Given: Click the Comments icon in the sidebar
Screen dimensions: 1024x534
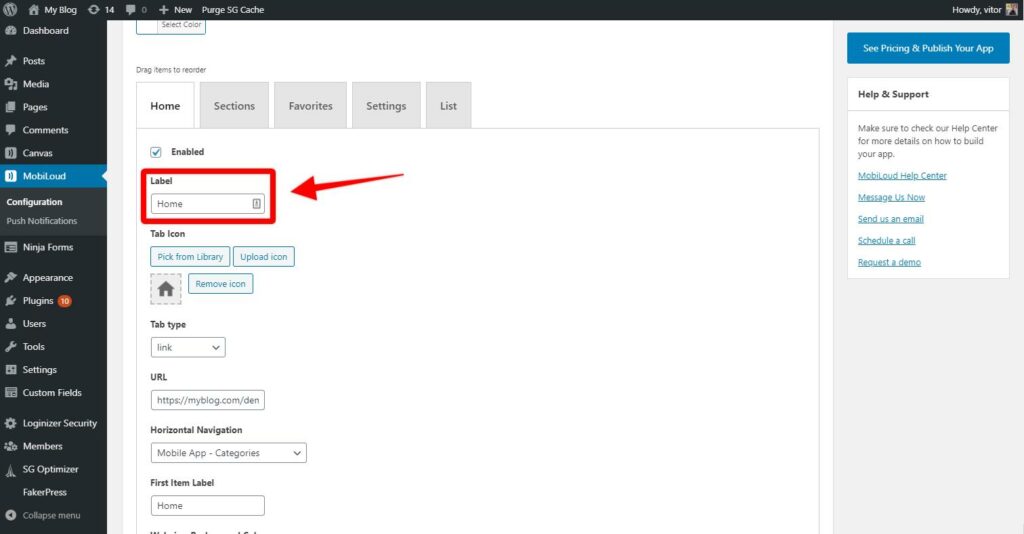Looking at the screenshot, I should click(10, 130).
